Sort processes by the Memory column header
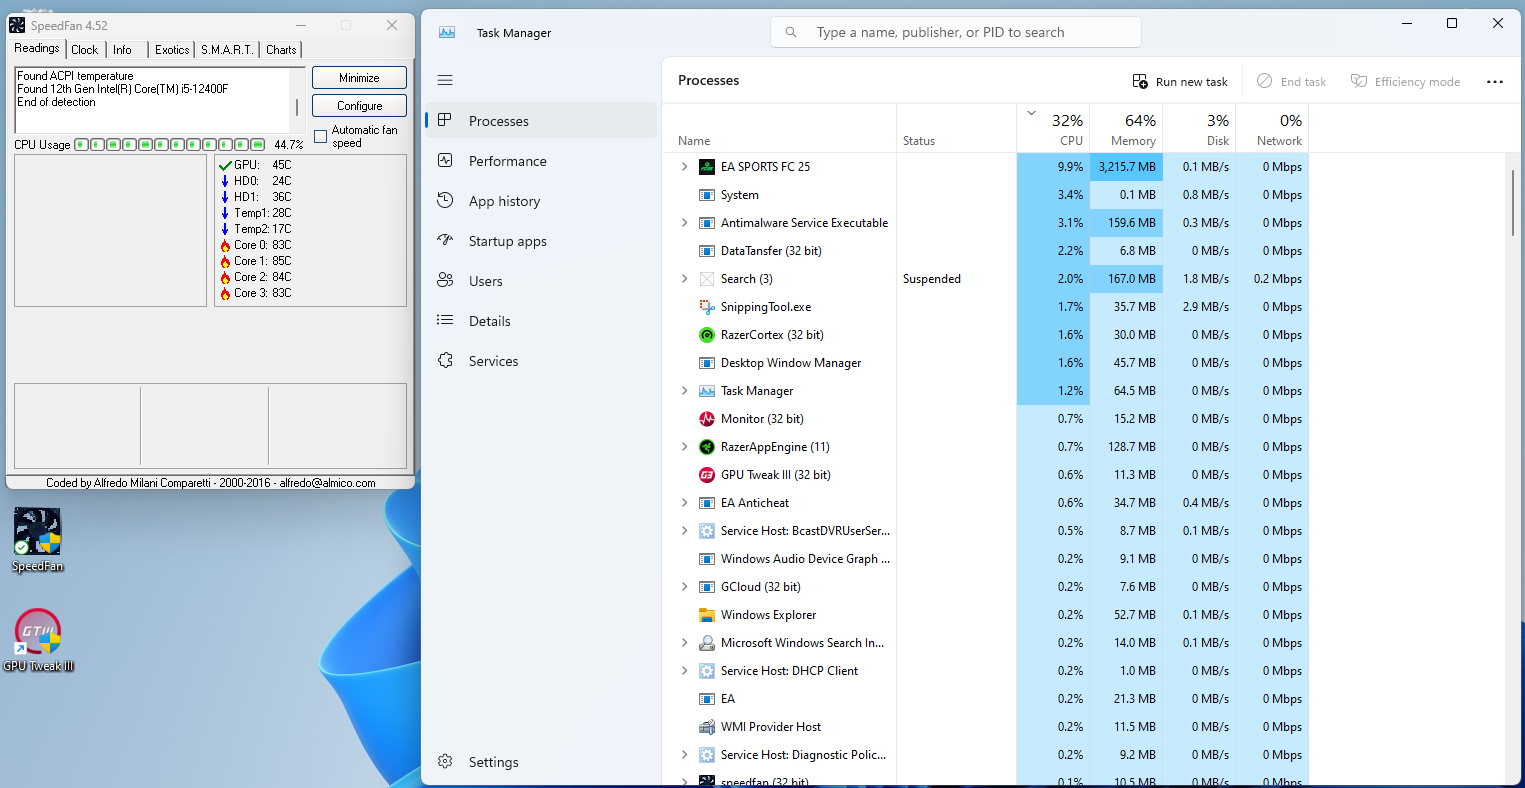The height and width of the screenshot is (788, 1525). tap(1126, 129)
